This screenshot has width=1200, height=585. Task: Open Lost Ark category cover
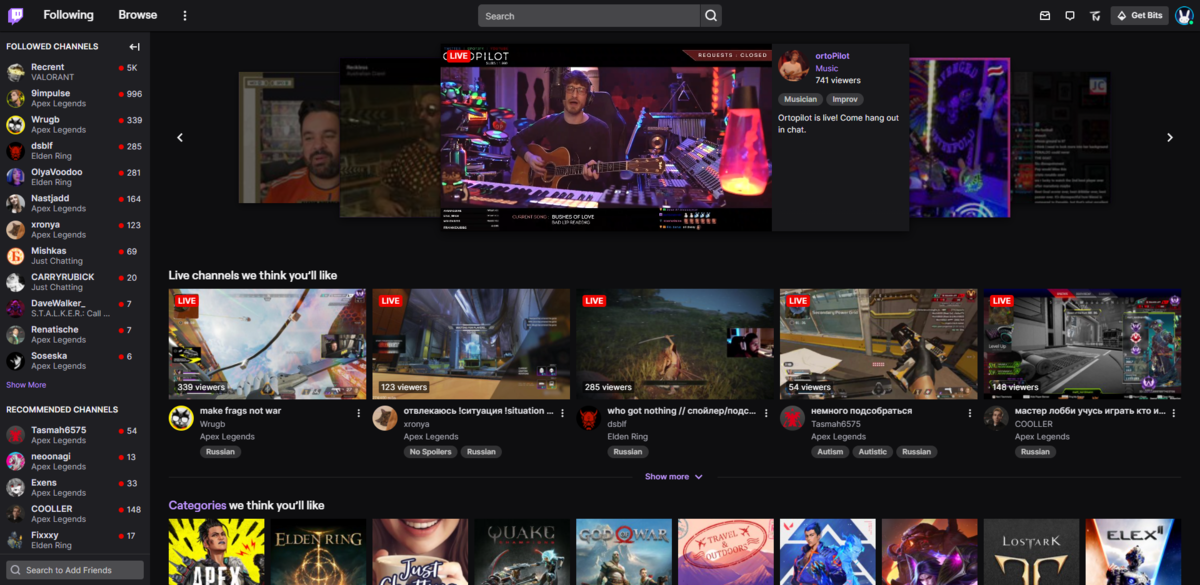pos(1032,552)
